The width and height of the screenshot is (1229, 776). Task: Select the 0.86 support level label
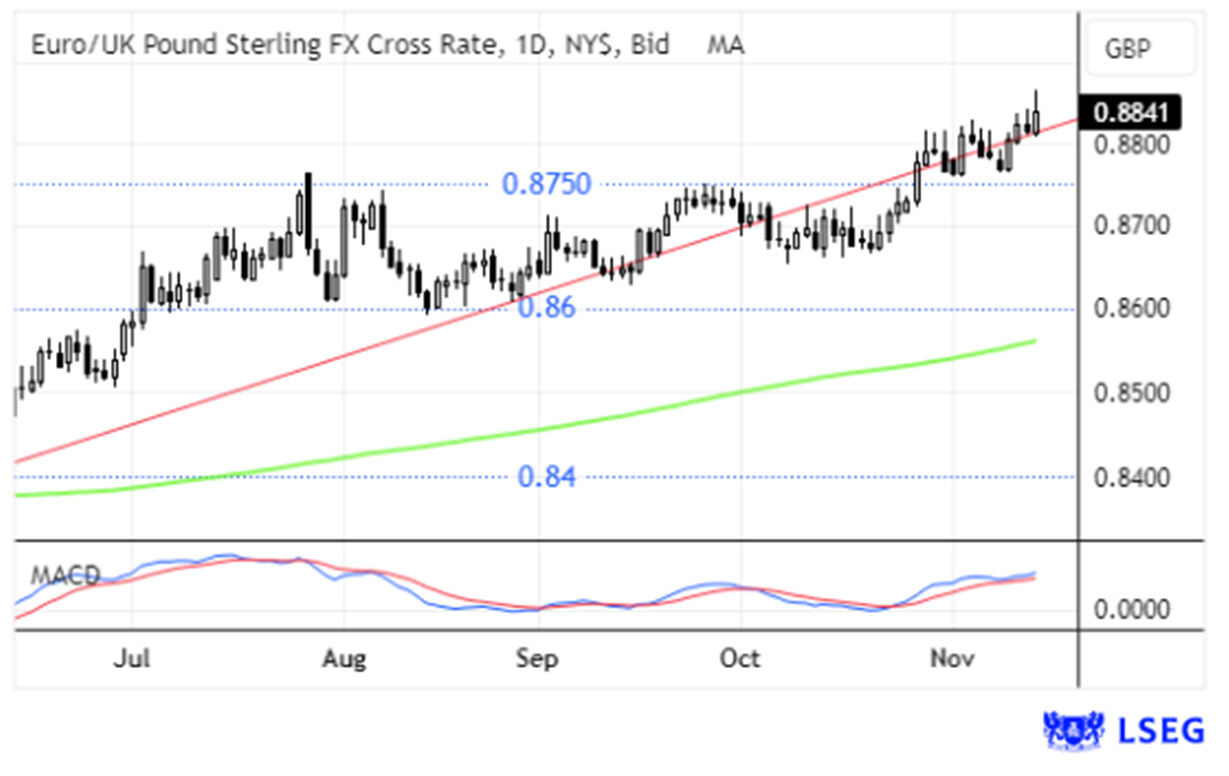point(546,308)
